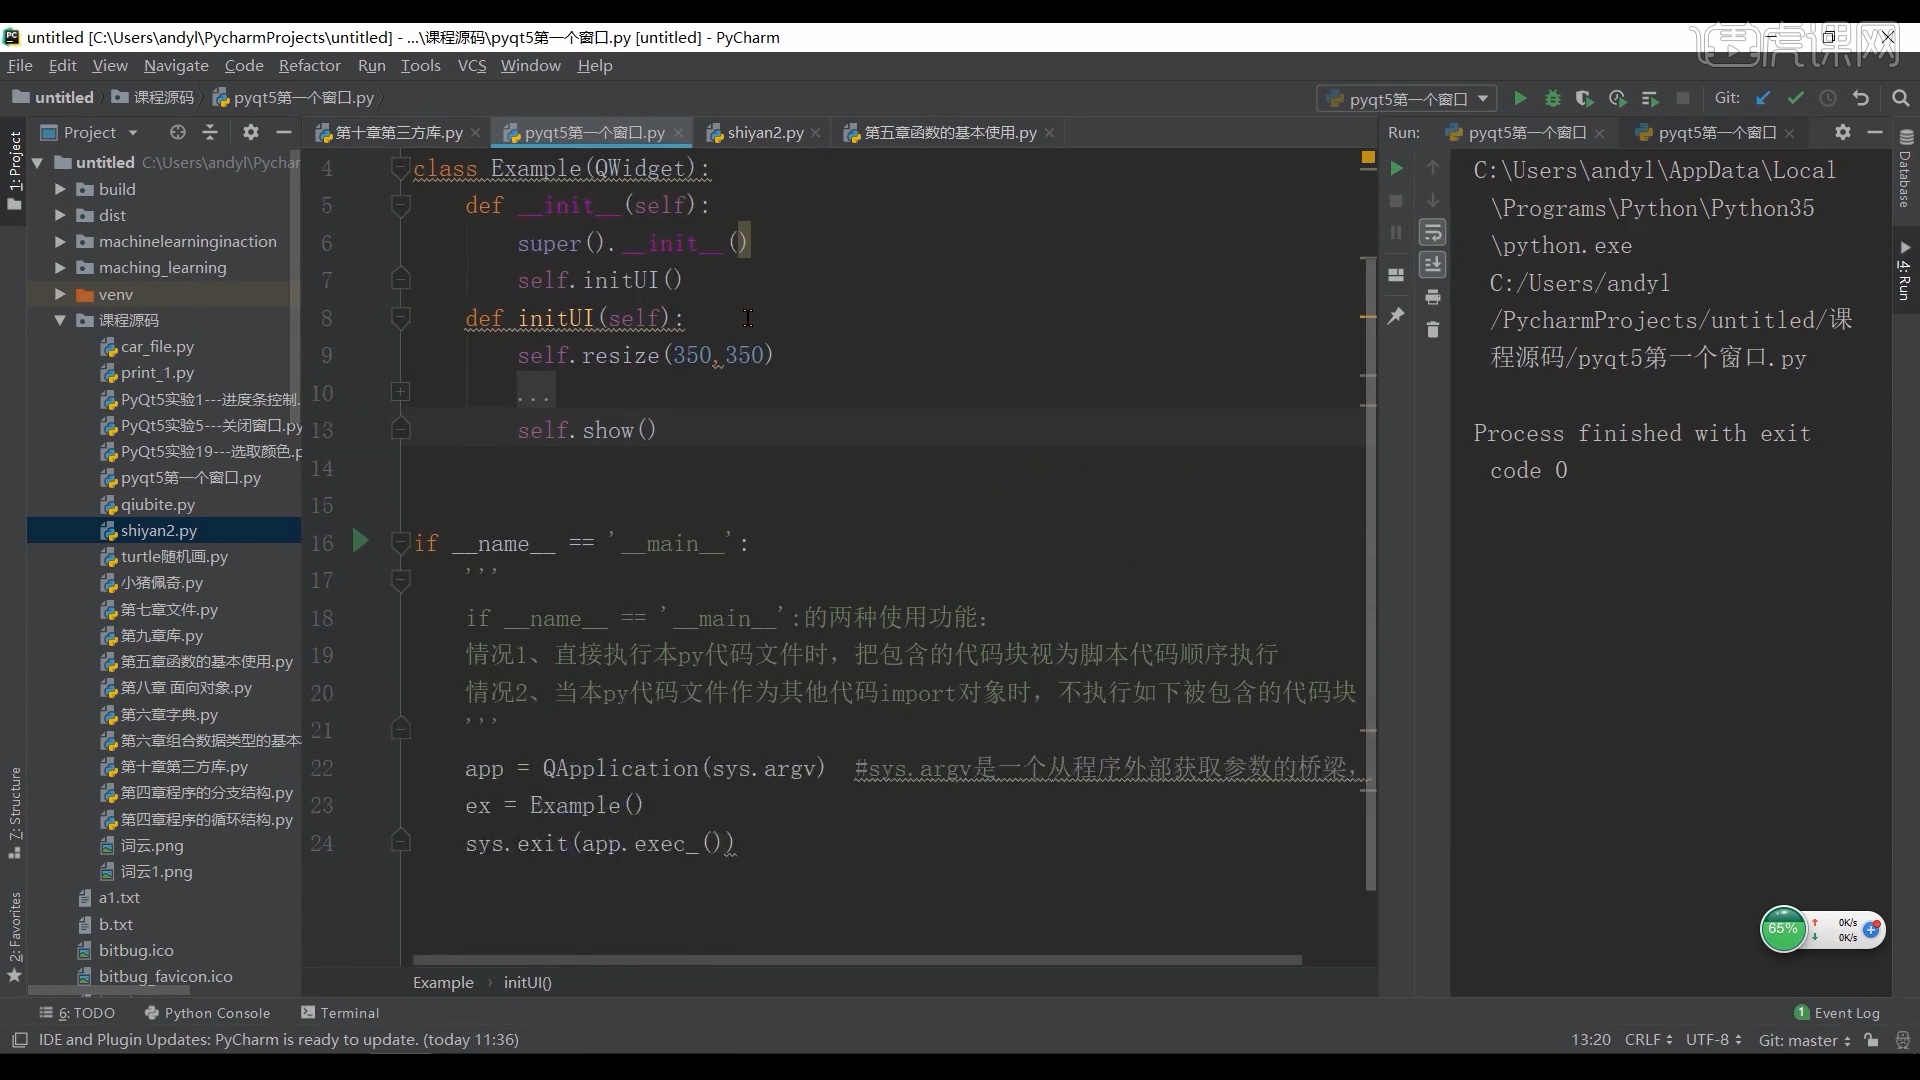Show Git history clock icon
Screen dimensions: 1920x1080
click(x=1828, y=98)
